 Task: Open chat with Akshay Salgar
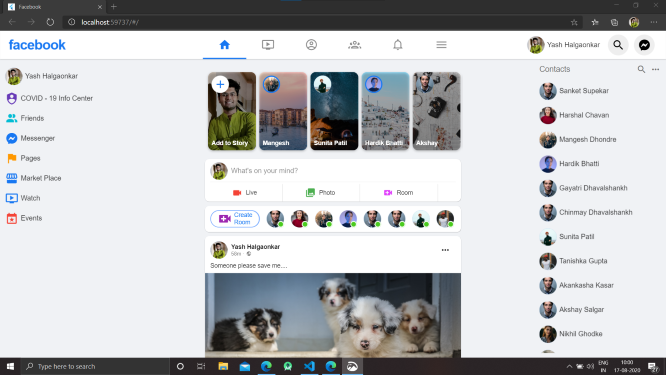[x=572, y=310]
